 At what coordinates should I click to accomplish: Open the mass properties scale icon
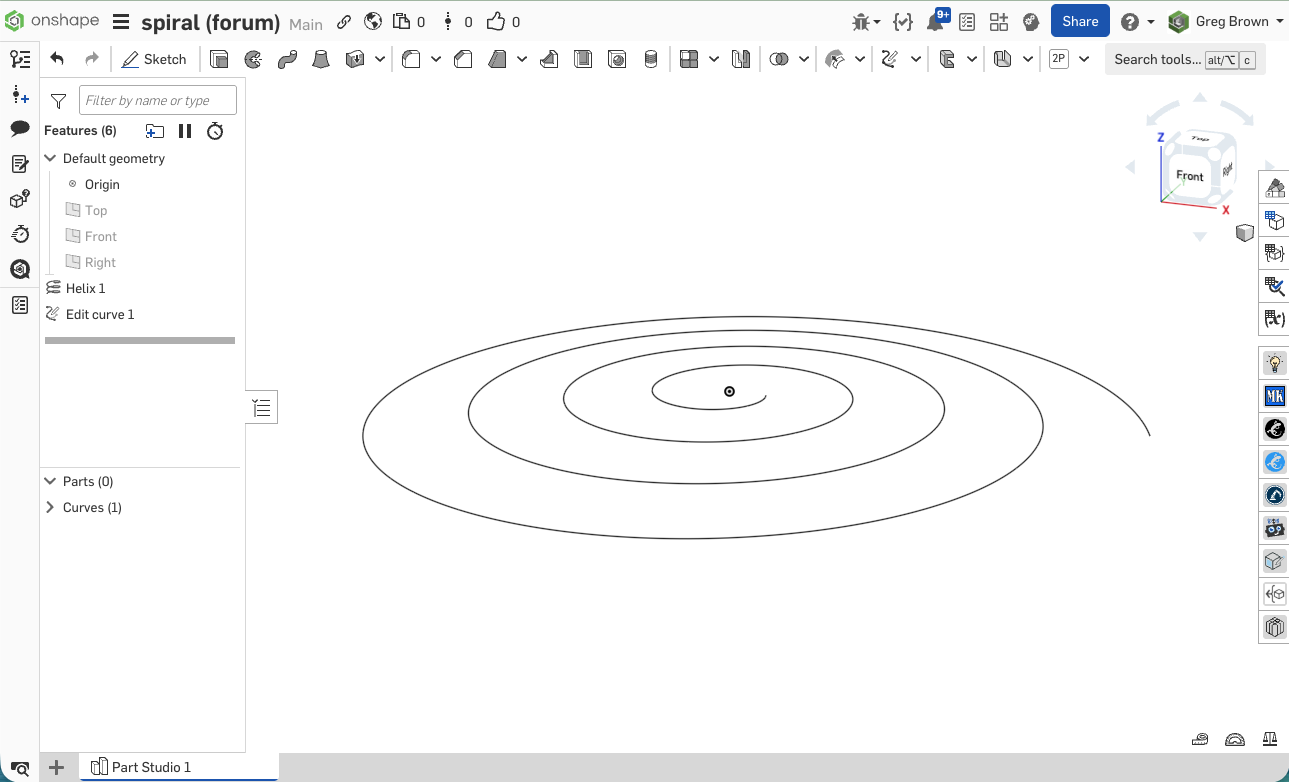1270,740
